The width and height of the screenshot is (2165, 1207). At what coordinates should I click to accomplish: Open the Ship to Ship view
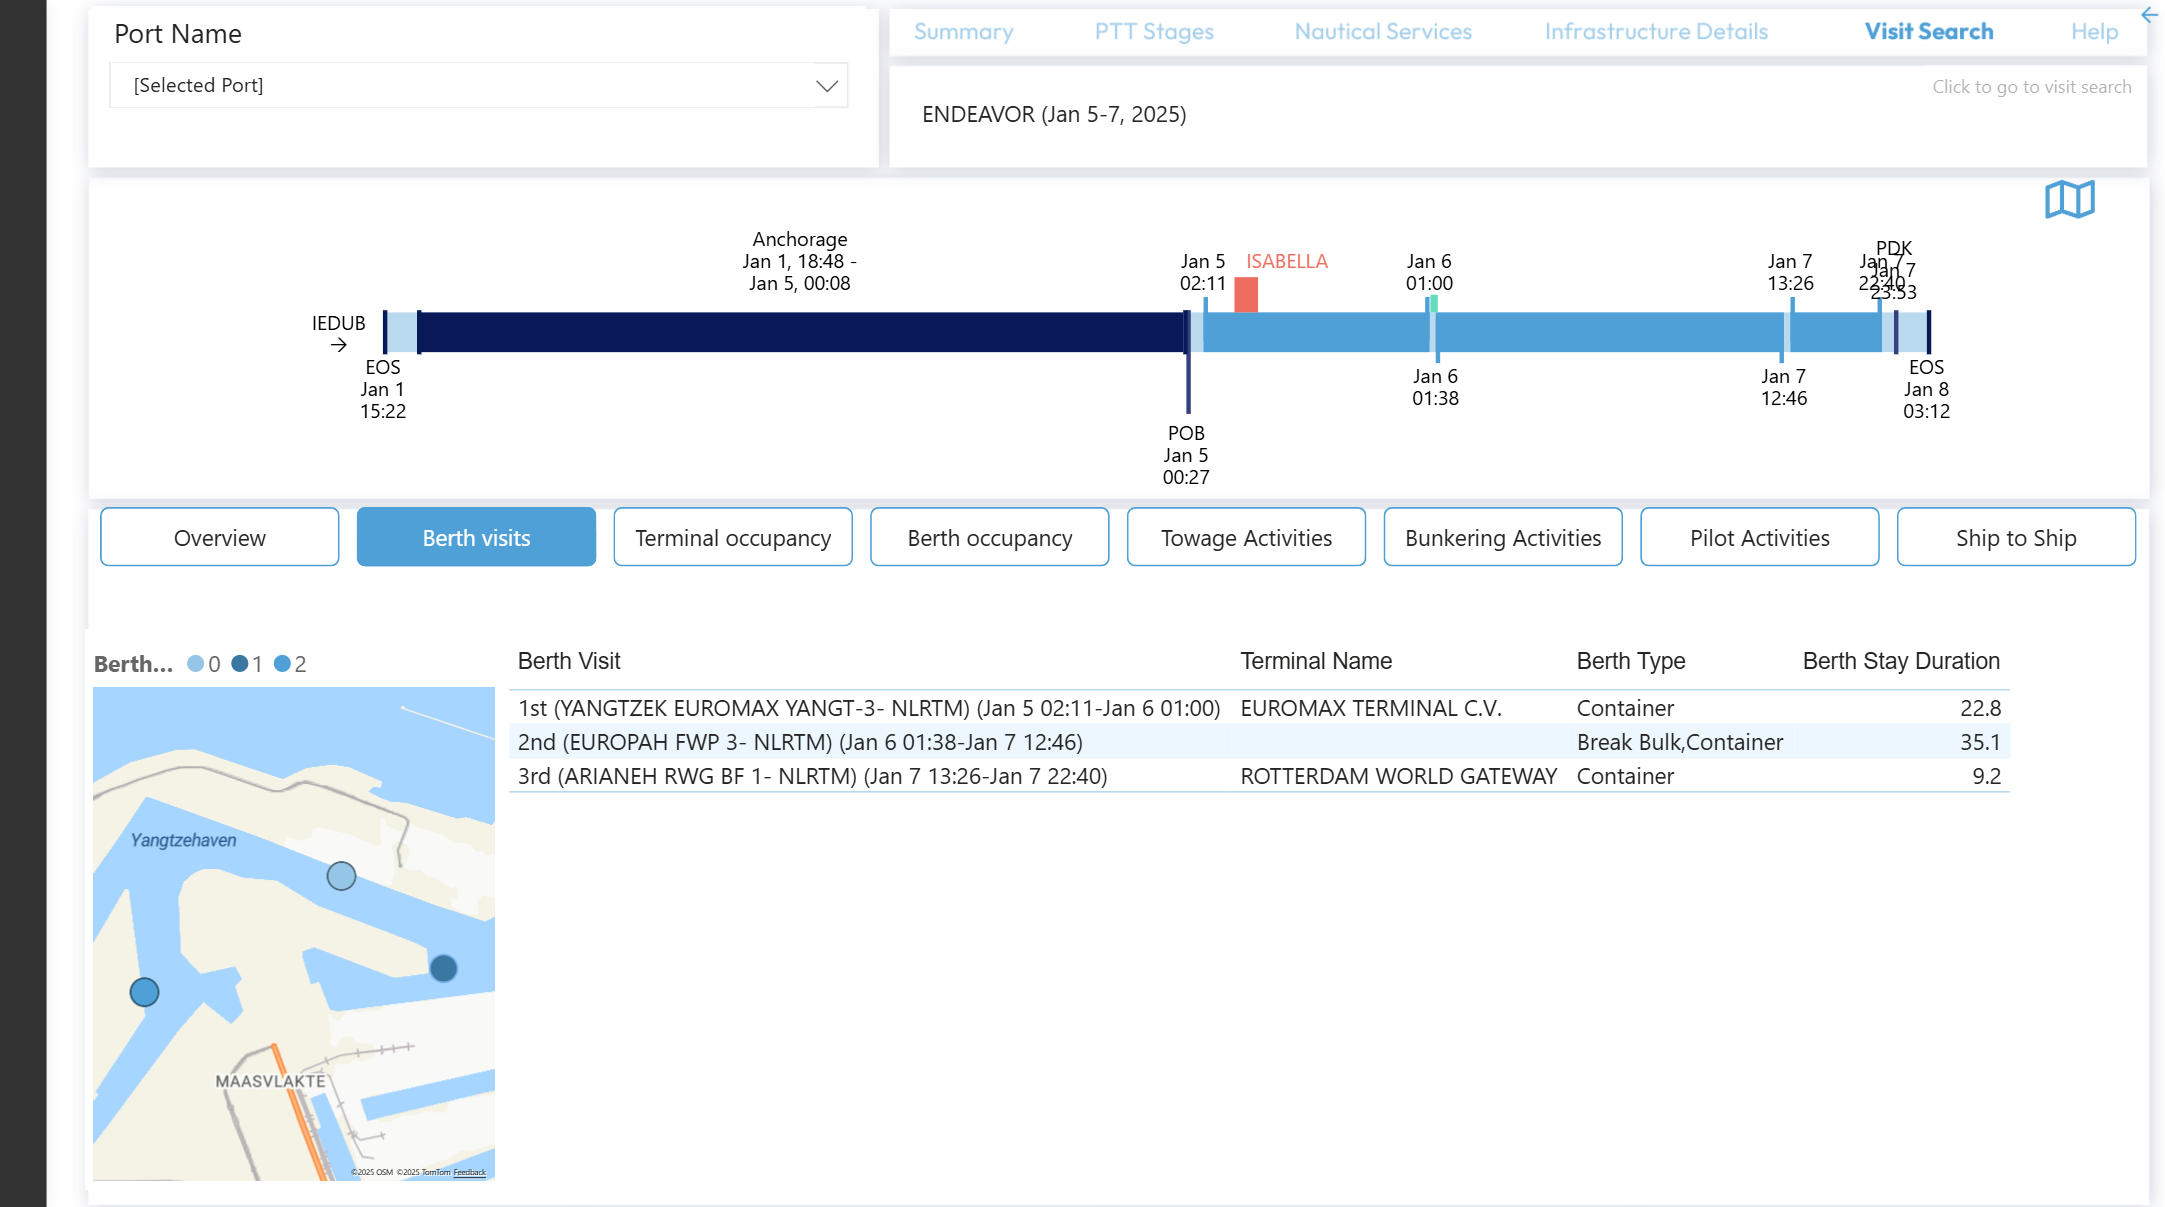pos(2015,538)
